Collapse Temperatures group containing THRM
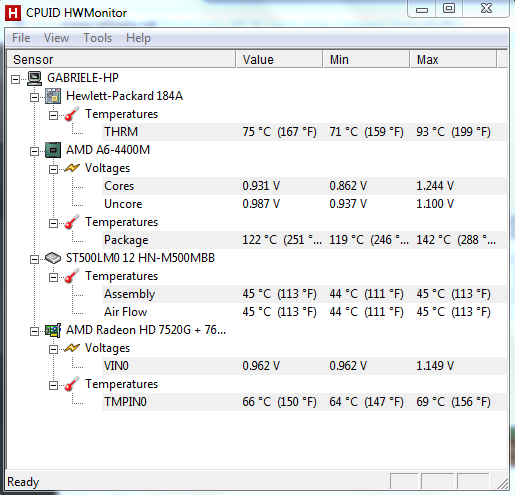This screenshot has width=515, height=495. point(53,115)
